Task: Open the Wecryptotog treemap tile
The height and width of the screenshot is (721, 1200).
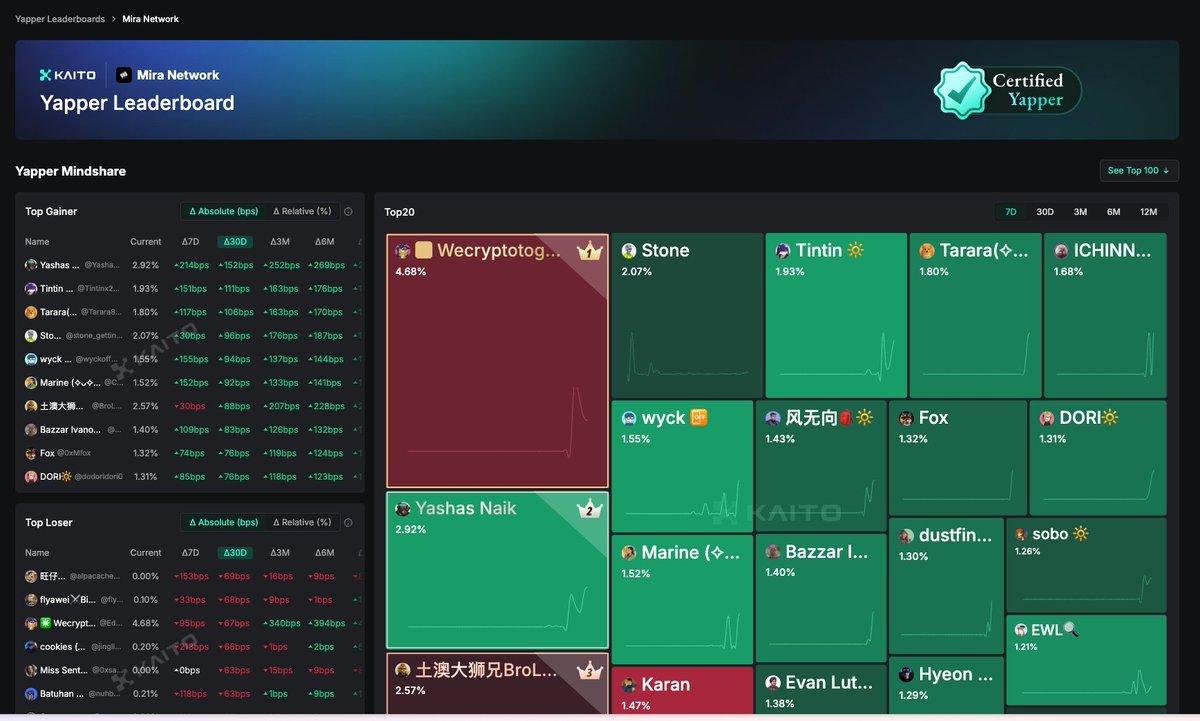Action: 497,361
